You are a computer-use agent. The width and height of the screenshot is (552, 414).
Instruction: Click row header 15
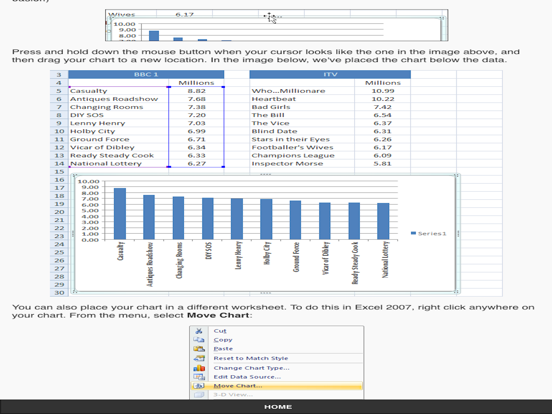[59, 172]
